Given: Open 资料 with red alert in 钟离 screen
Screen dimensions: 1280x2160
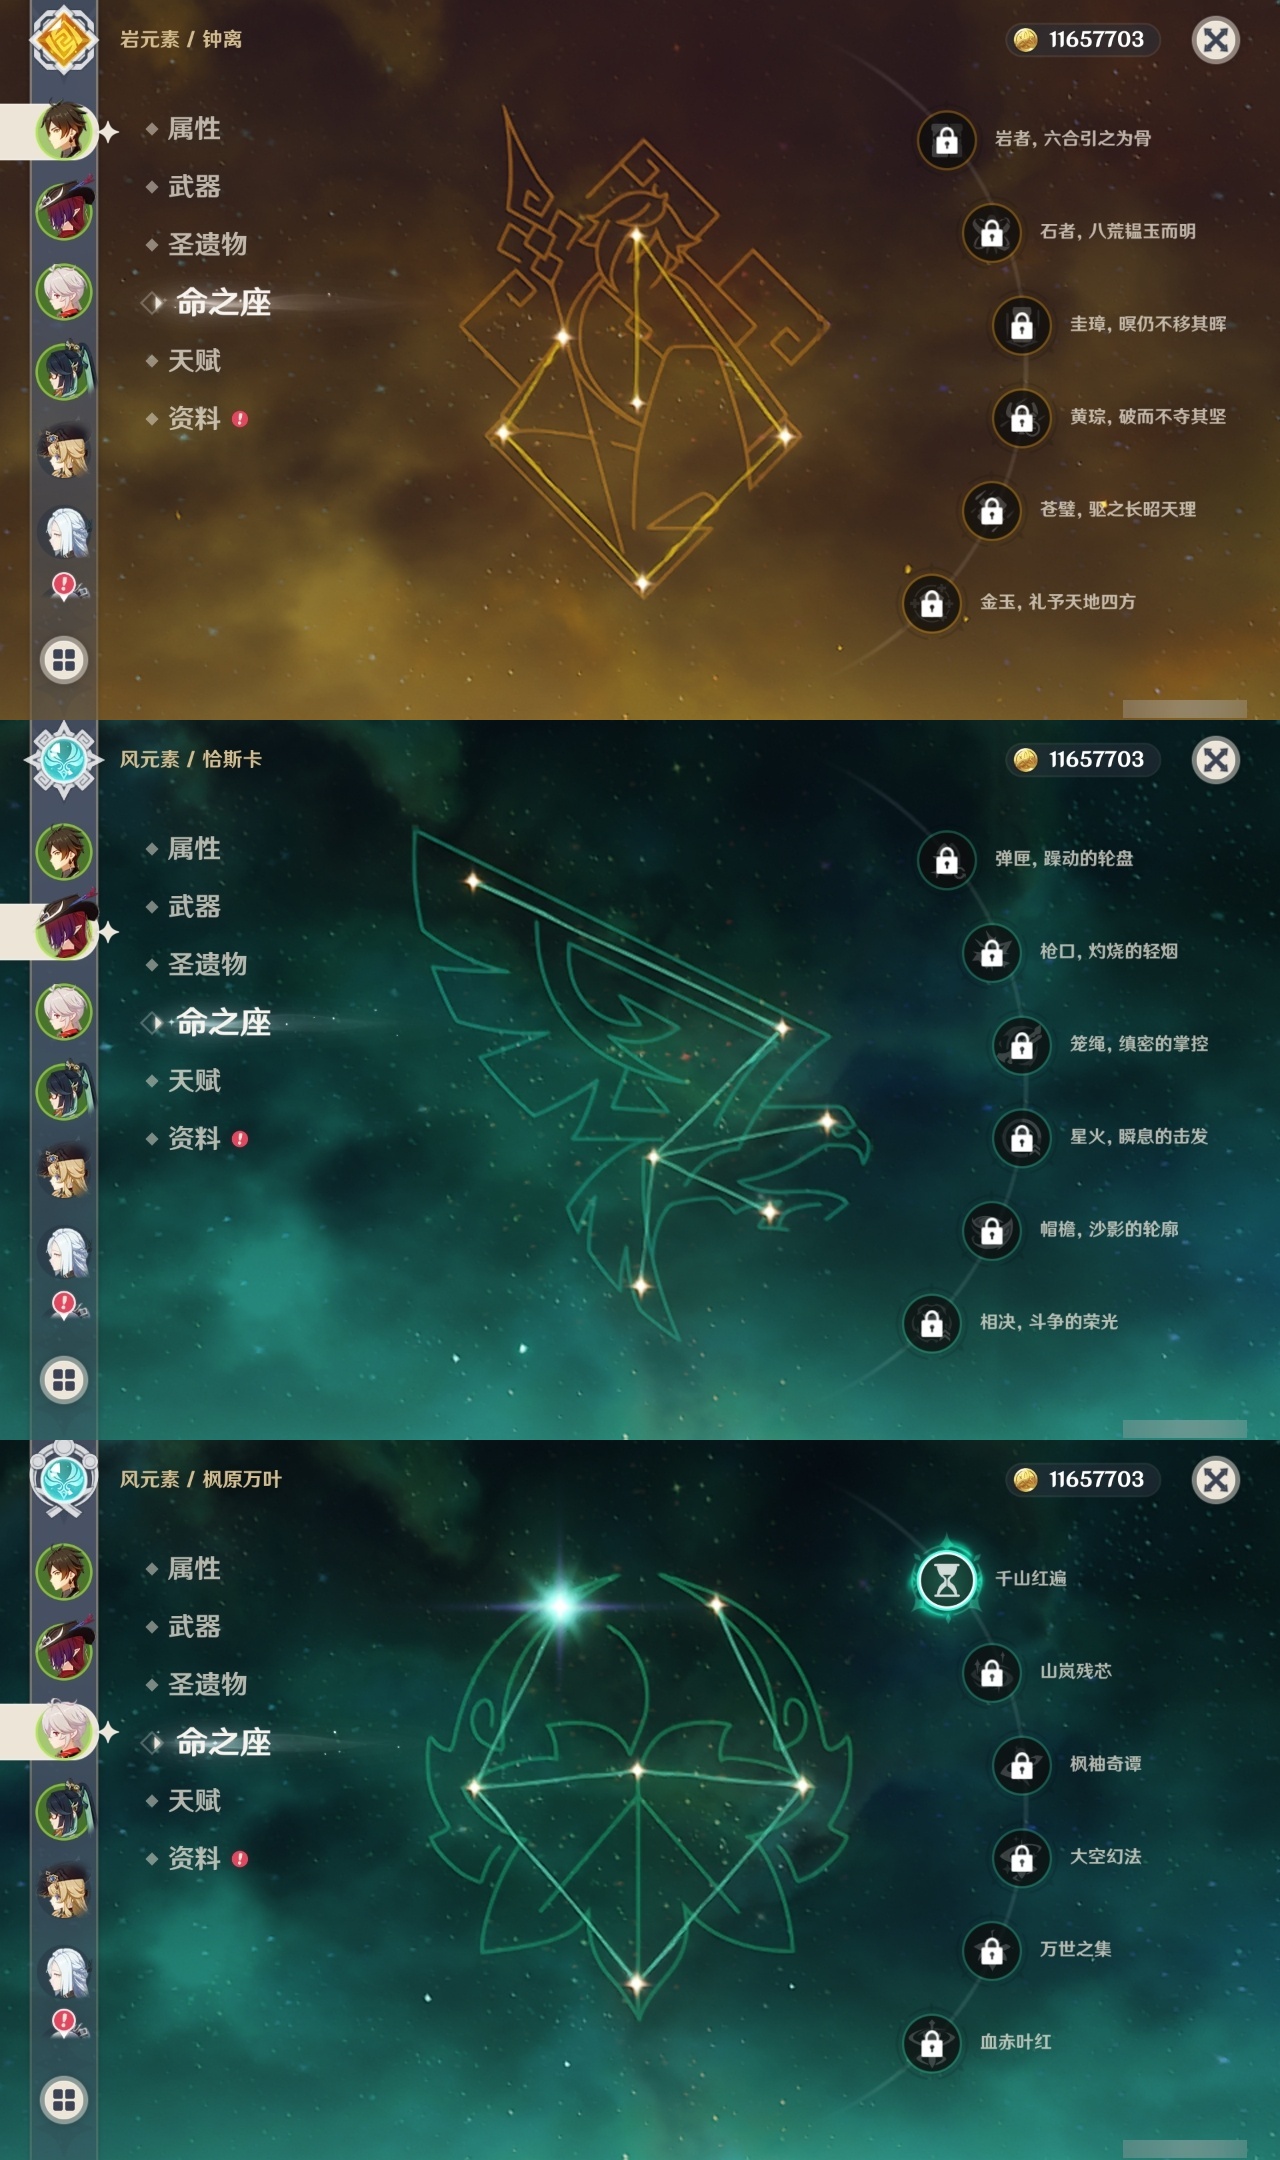Looking at the screenshot, I should [198, 418].
